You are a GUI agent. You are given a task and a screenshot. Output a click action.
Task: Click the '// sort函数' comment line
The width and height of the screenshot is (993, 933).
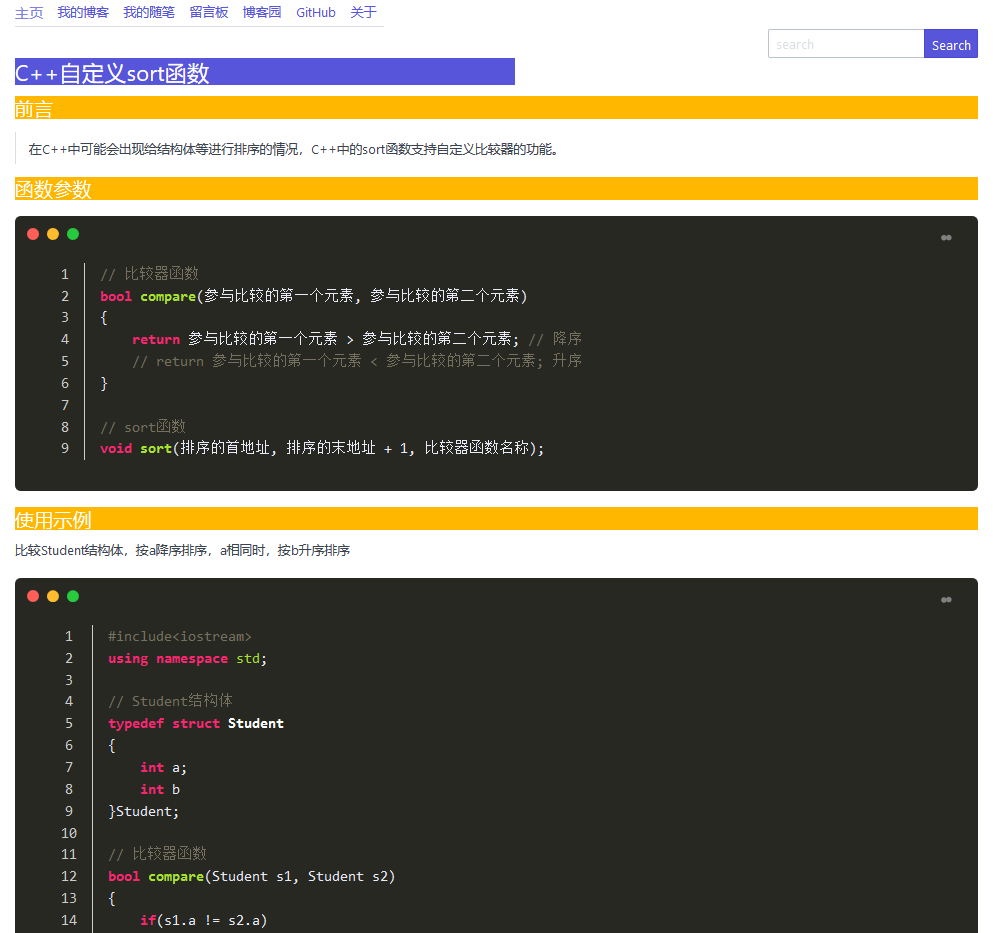[x=143, y=427]
